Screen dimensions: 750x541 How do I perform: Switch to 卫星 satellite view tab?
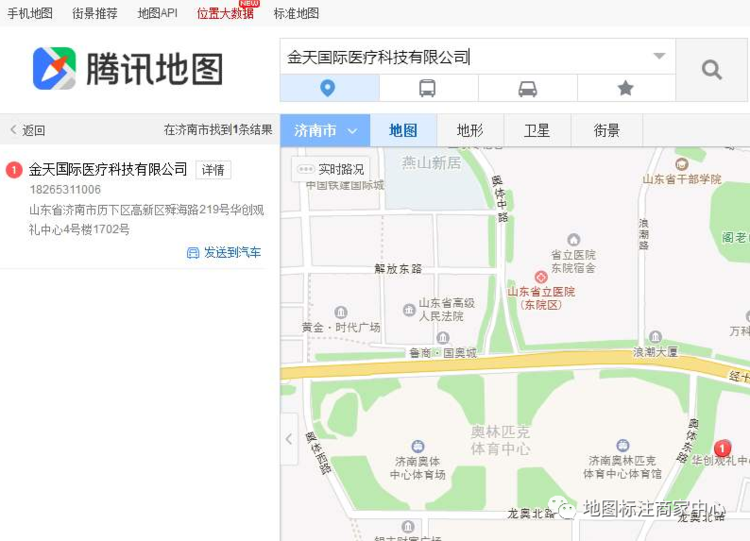click(x=537, y=130)
